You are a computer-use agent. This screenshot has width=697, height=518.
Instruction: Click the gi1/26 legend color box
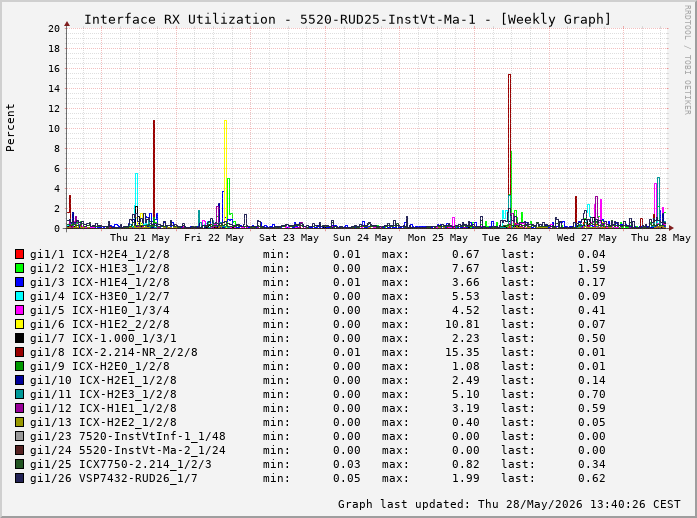tap(20, 478)
